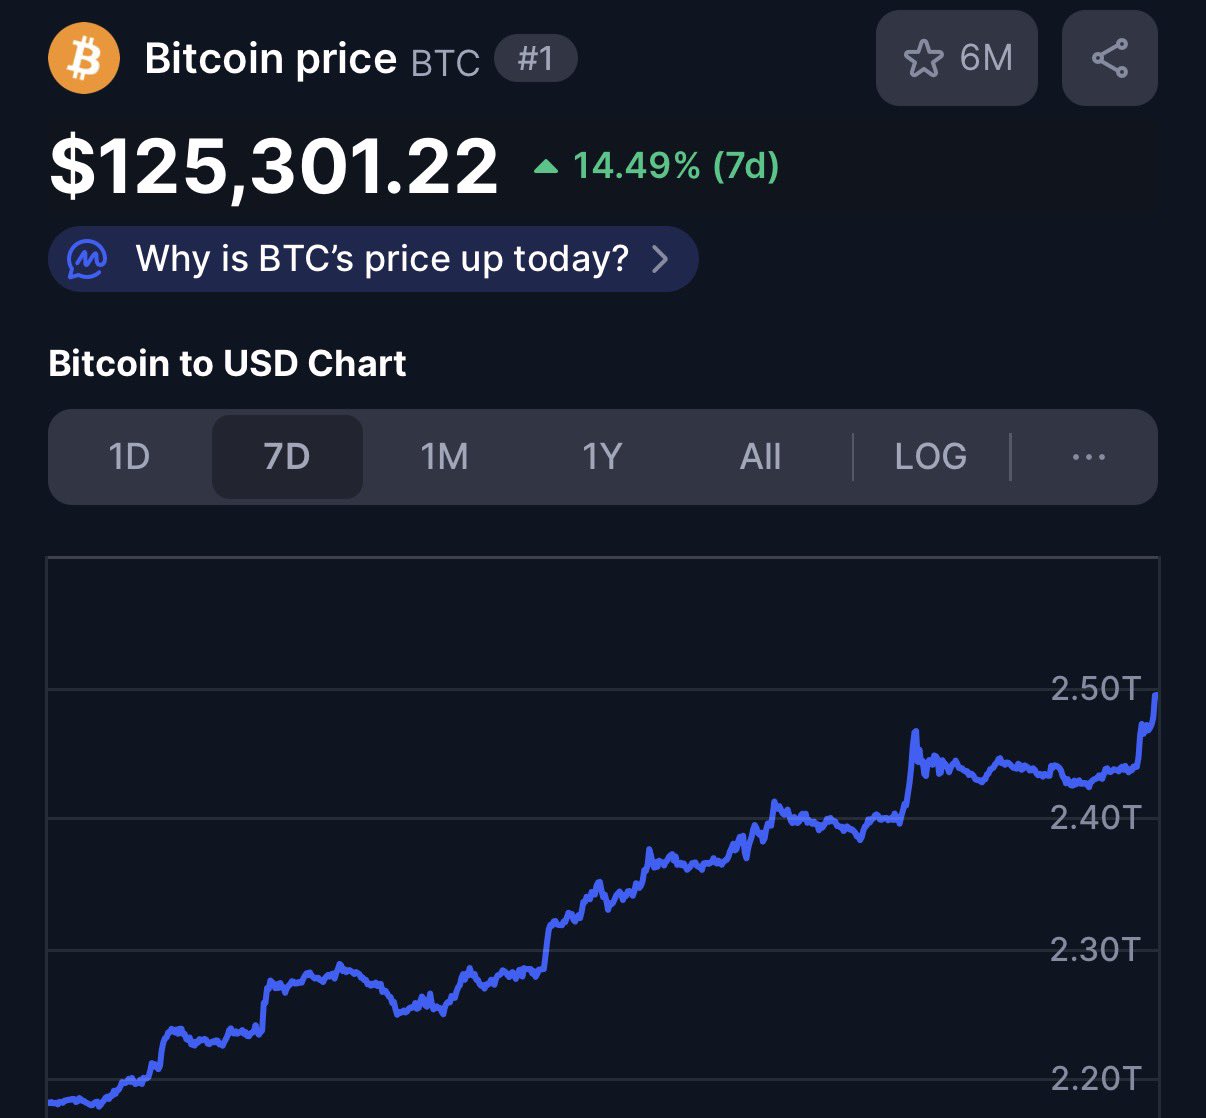Show the All time chart range
Screen dimensions: 1206x1118
click(x=760, y=457)
